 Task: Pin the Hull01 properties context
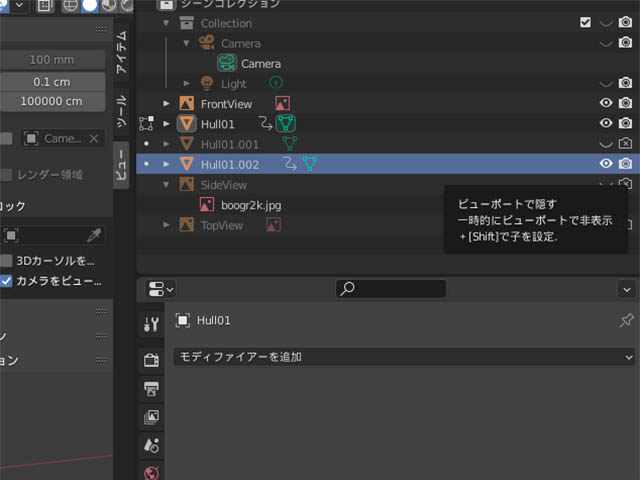(x=627, y=320)
